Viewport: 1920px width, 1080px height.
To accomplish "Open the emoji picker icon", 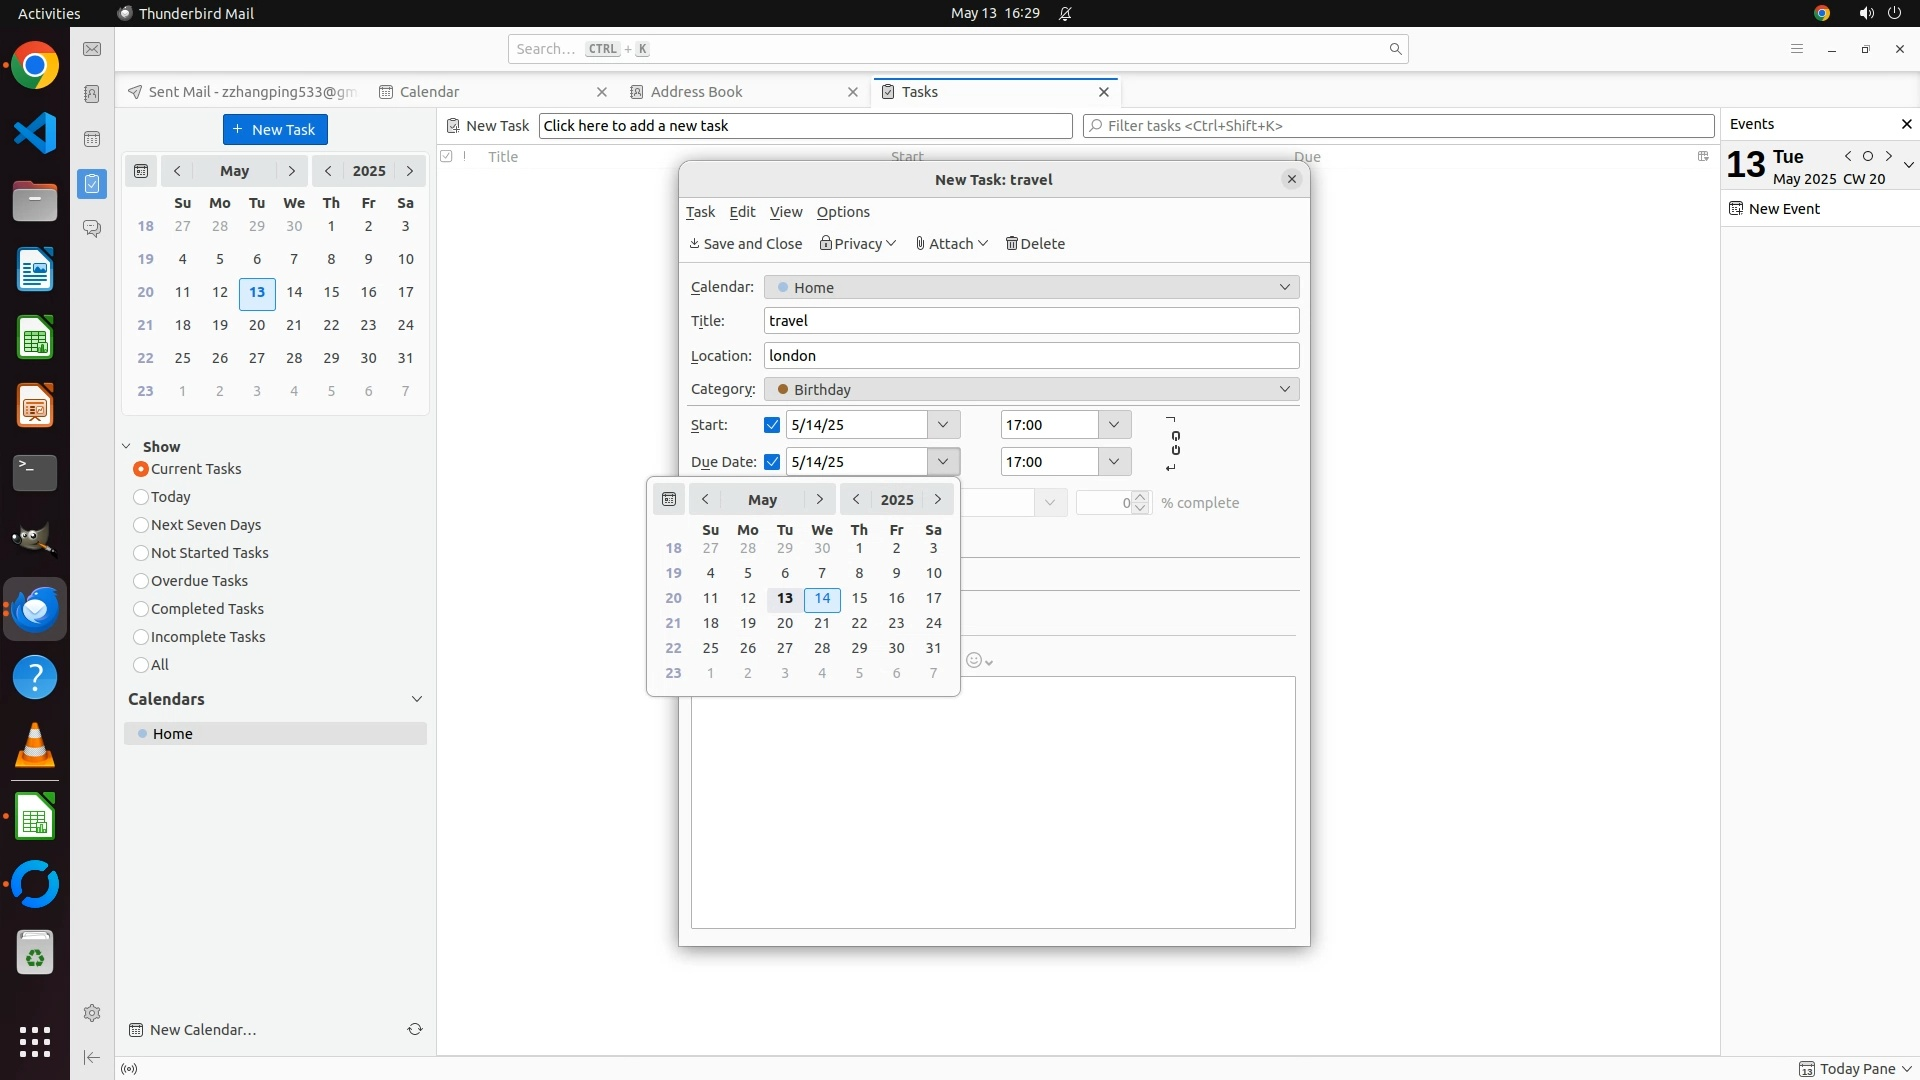I will [x=974, y=660].
